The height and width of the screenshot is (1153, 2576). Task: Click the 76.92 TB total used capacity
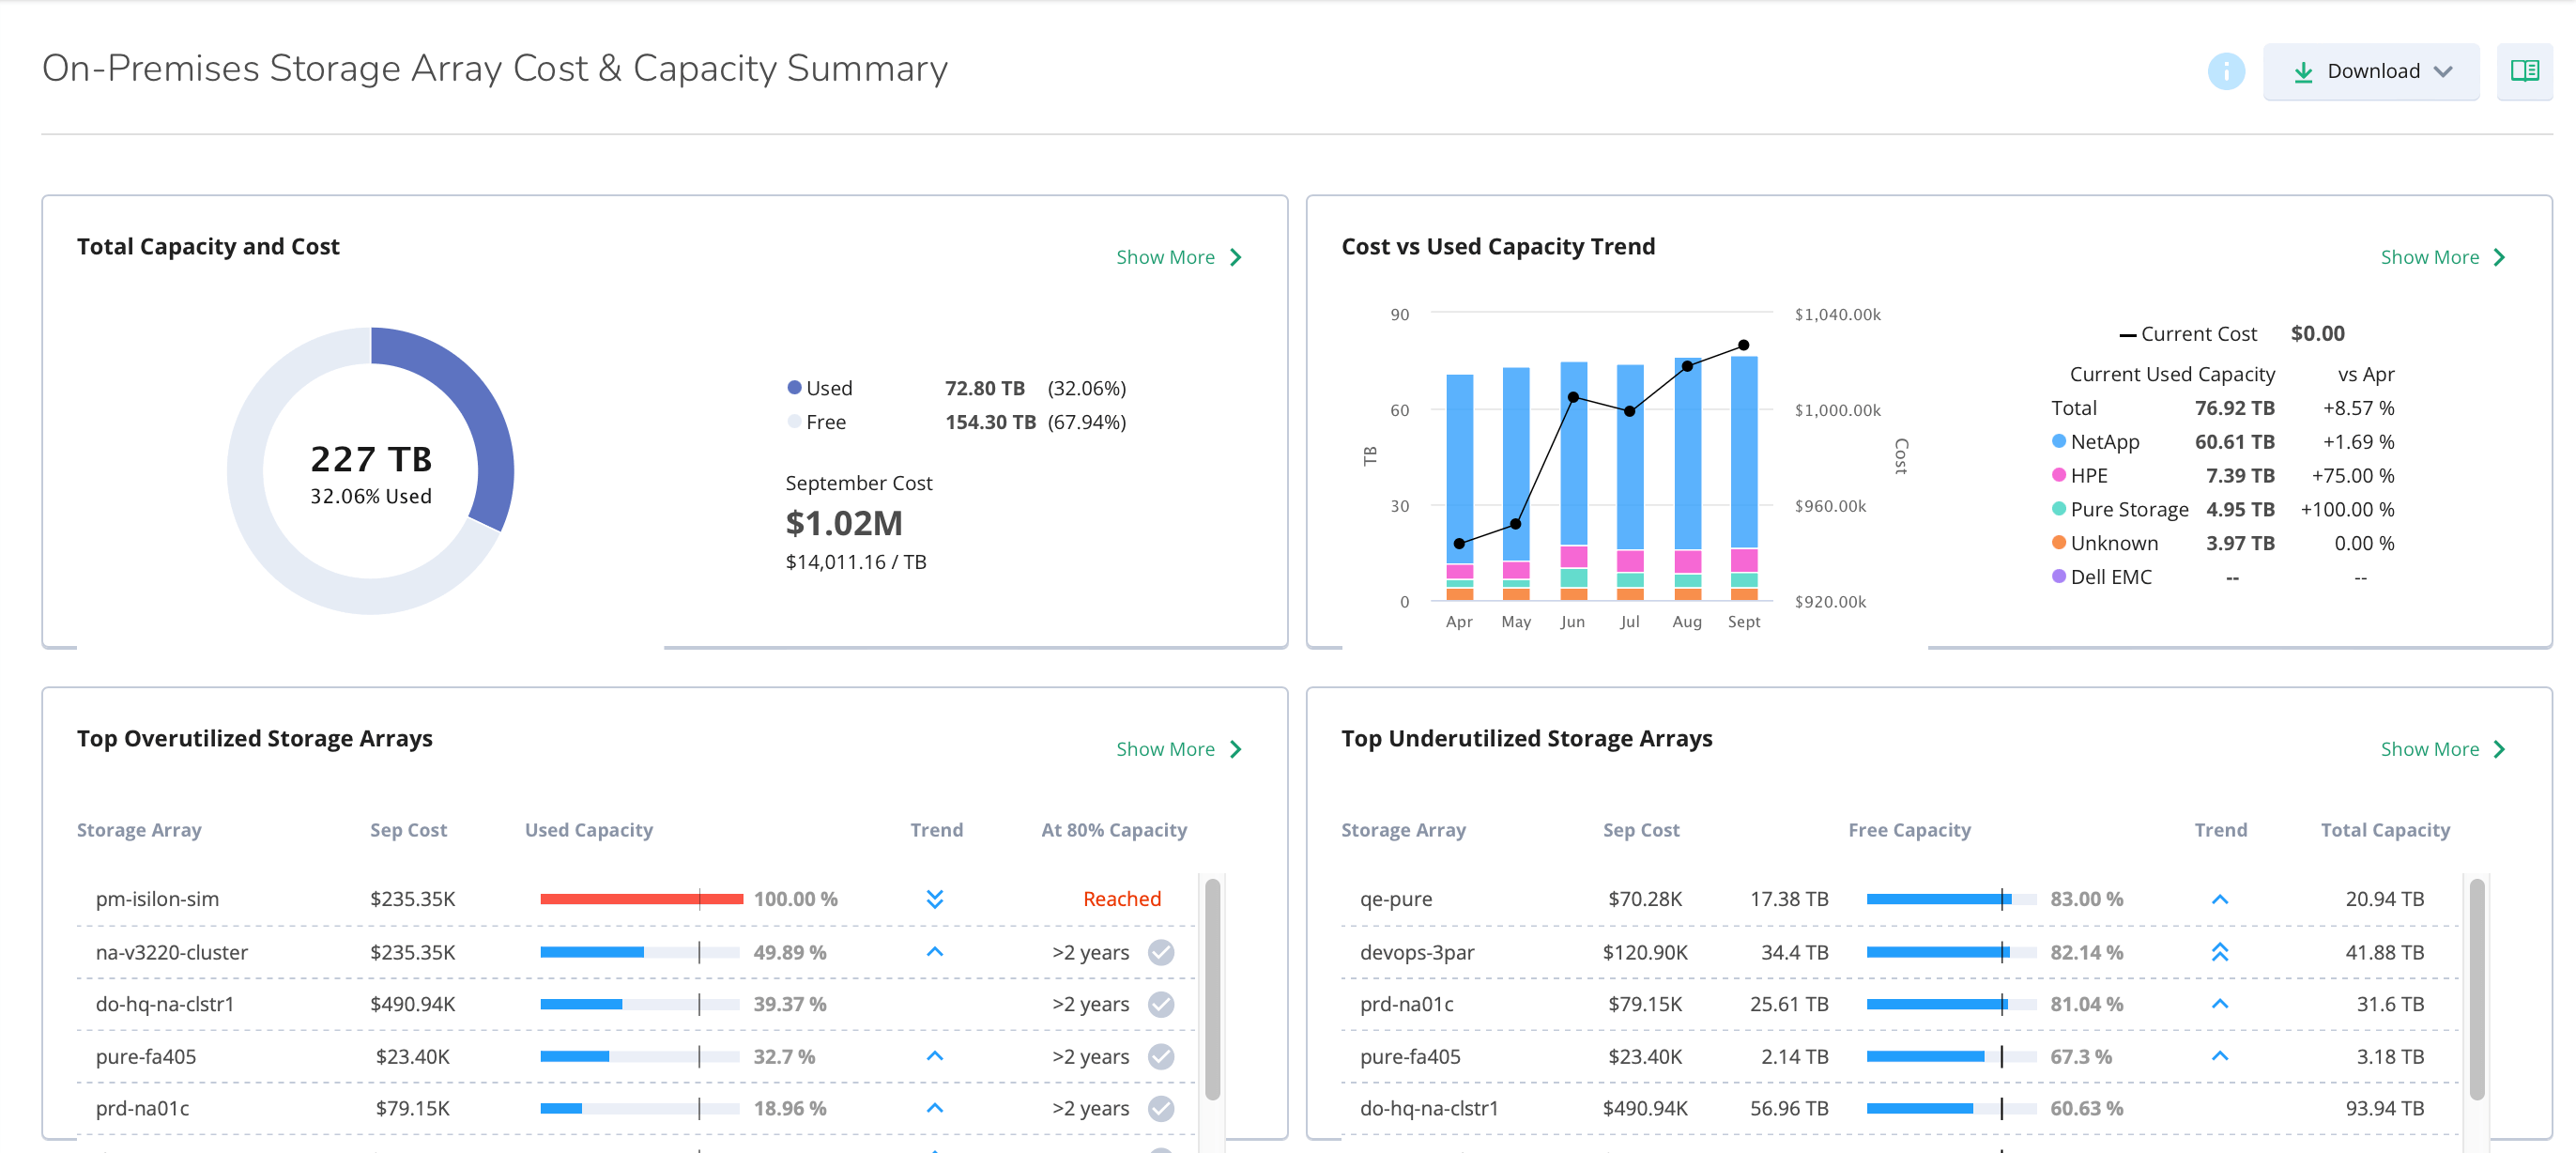[x=2234, y=408]
